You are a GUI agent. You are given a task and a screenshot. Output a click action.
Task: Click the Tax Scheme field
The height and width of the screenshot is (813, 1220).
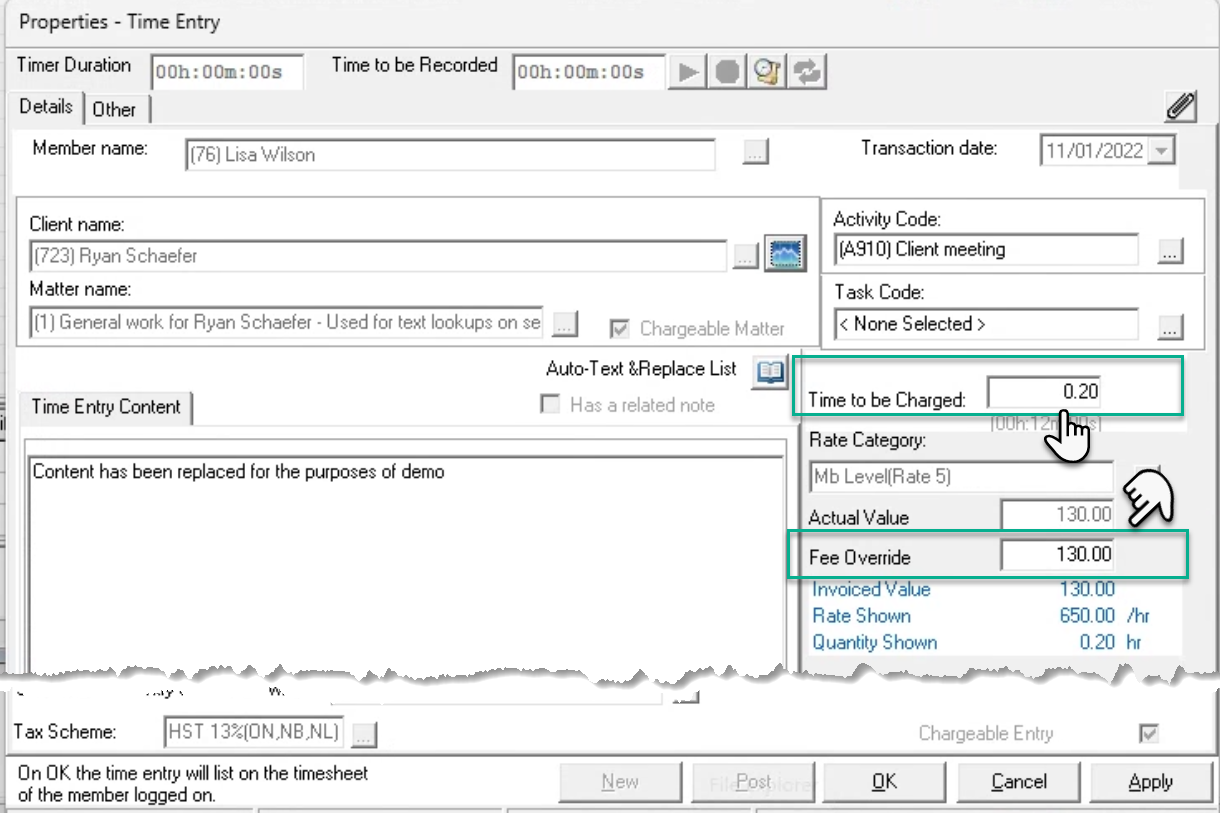255,733
